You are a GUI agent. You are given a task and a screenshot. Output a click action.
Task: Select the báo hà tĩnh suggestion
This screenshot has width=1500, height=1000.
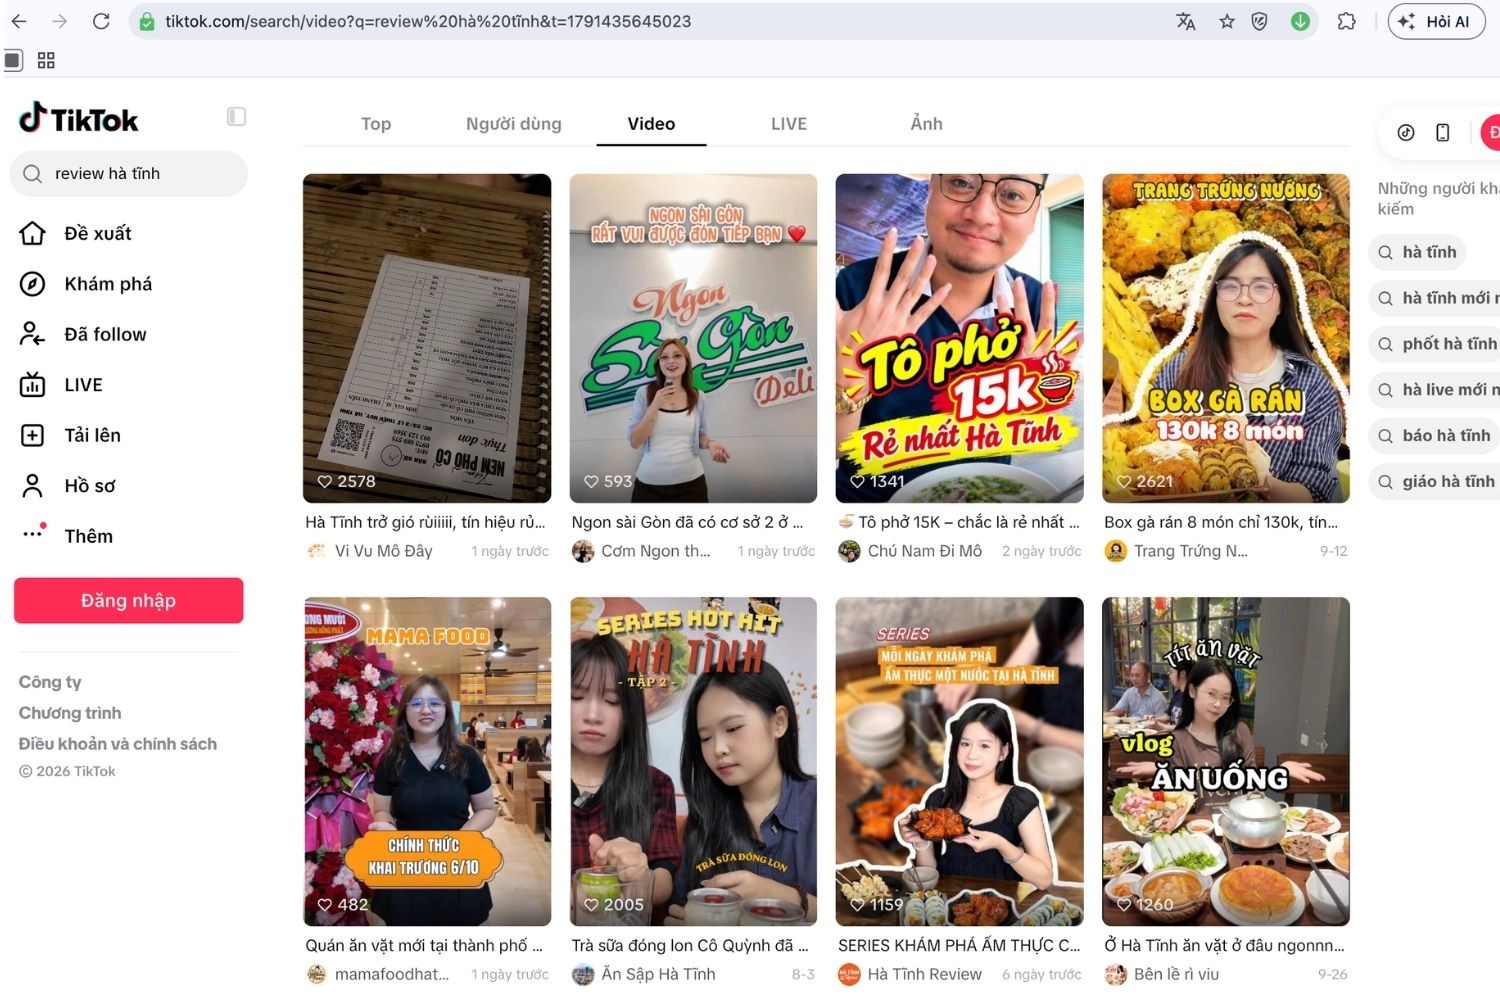coord(1435,435)
